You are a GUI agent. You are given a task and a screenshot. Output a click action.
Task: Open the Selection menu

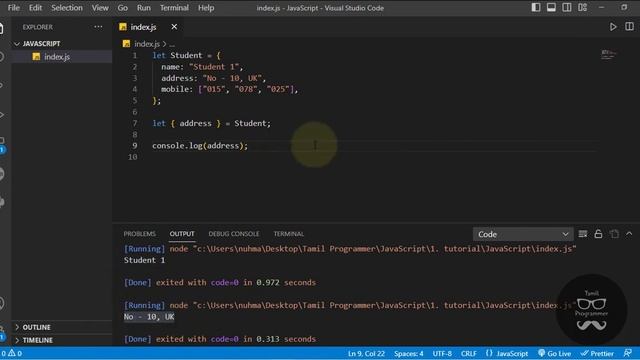(67, 8)
